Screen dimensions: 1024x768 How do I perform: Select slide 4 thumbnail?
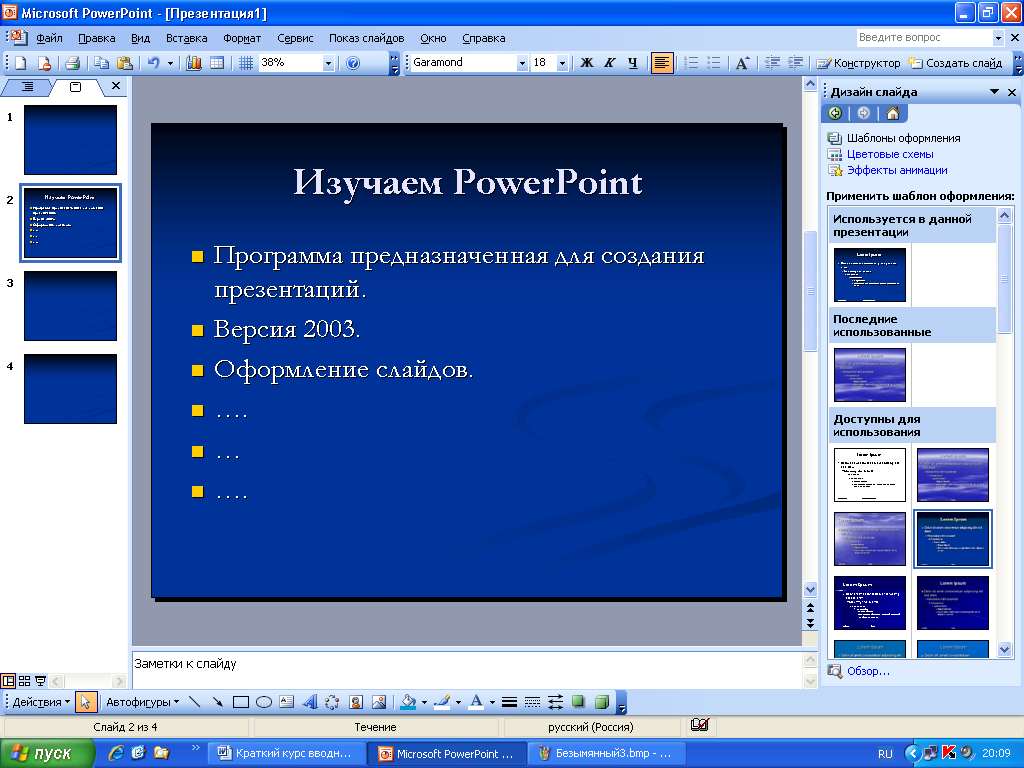pos(71,389)
